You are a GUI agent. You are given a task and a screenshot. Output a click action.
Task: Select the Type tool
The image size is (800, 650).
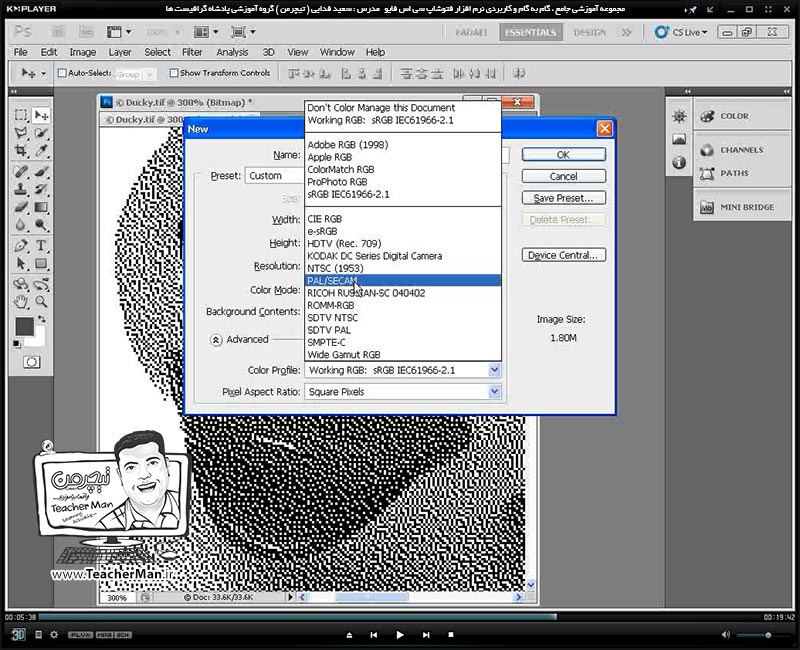41,245
